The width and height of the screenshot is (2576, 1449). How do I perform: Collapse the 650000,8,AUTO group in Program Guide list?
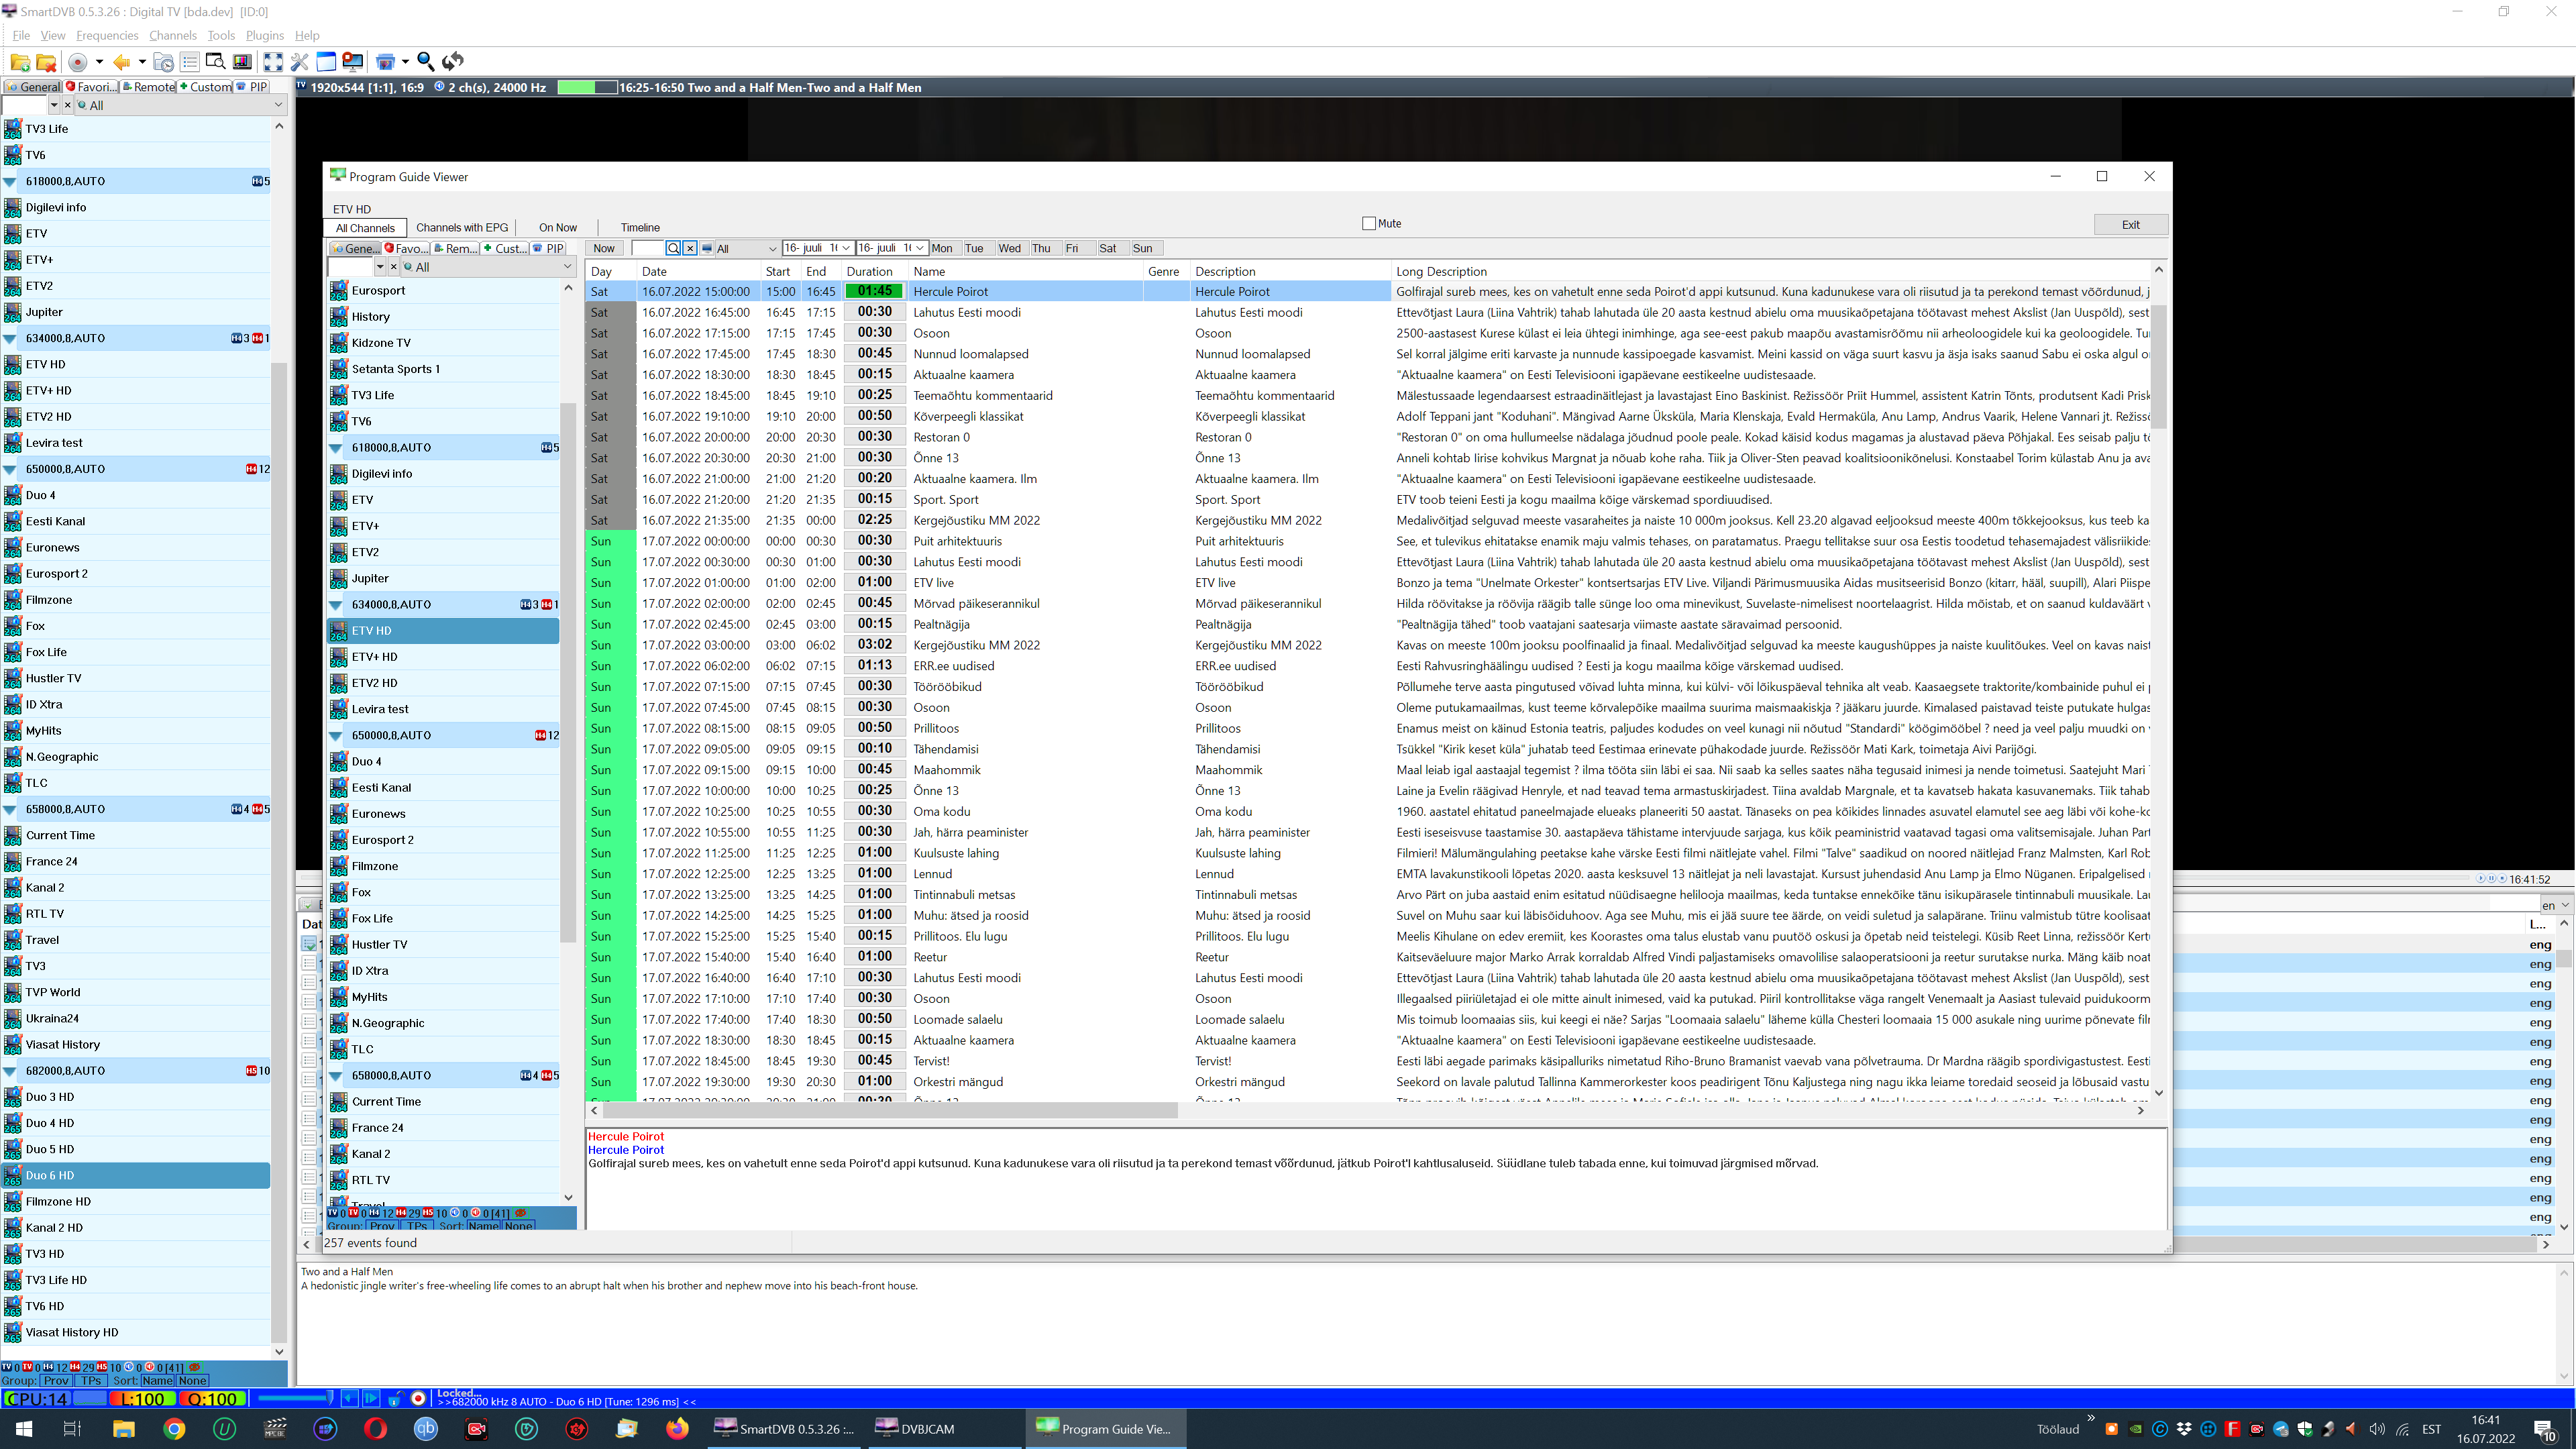336,735
